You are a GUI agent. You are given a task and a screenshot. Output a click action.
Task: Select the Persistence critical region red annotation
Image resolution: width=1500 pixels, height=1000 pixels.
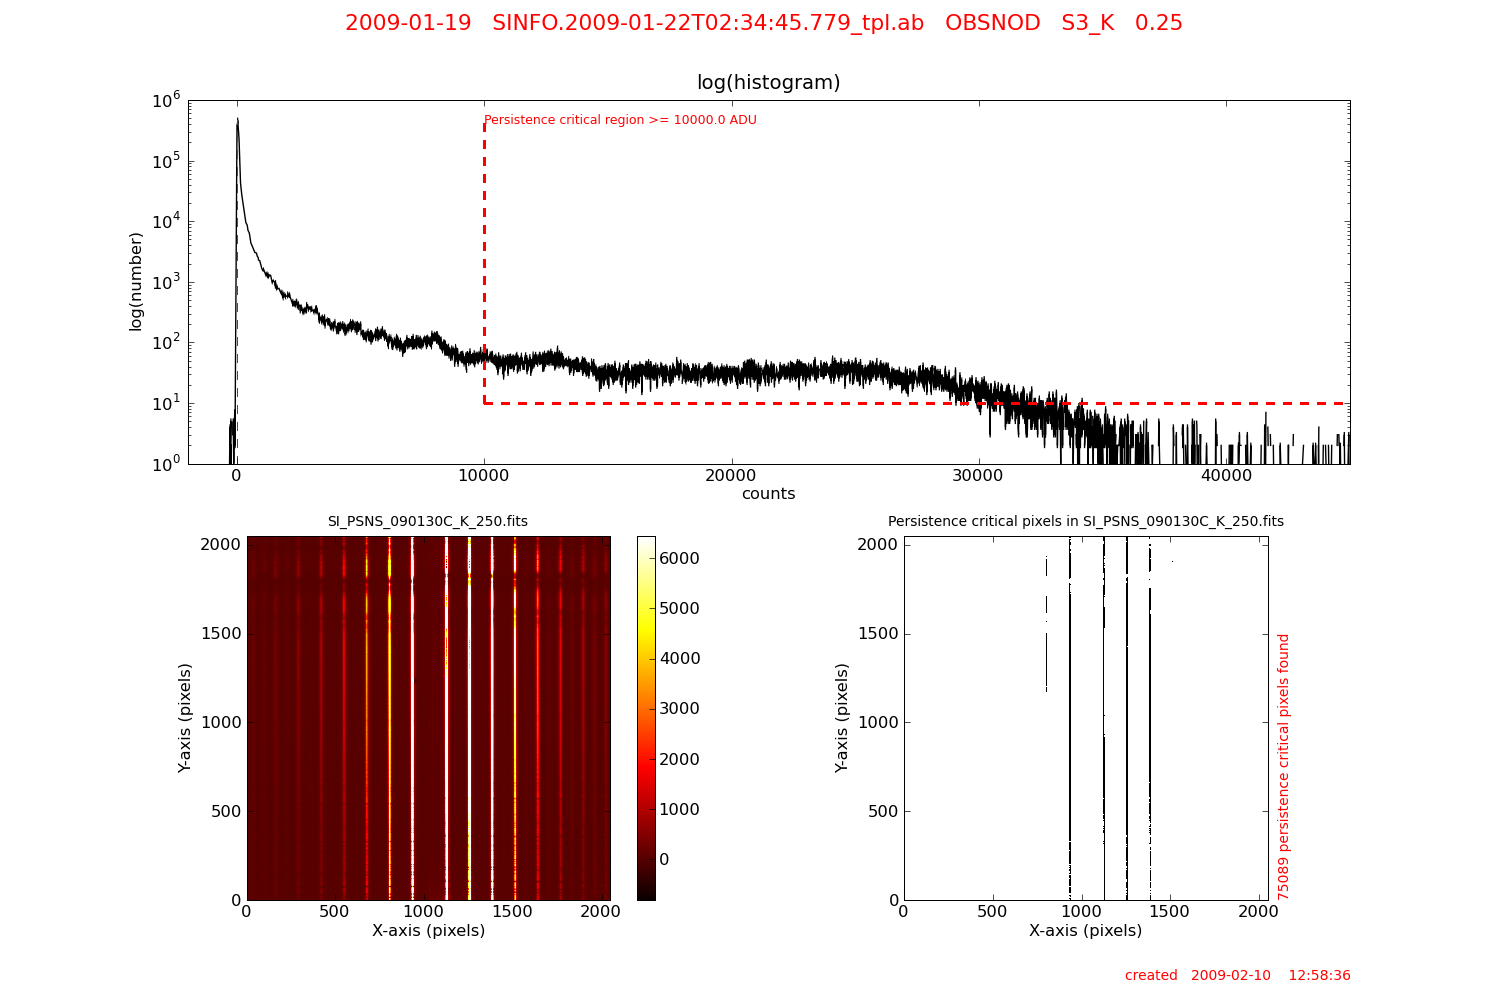tap(620, 120)
